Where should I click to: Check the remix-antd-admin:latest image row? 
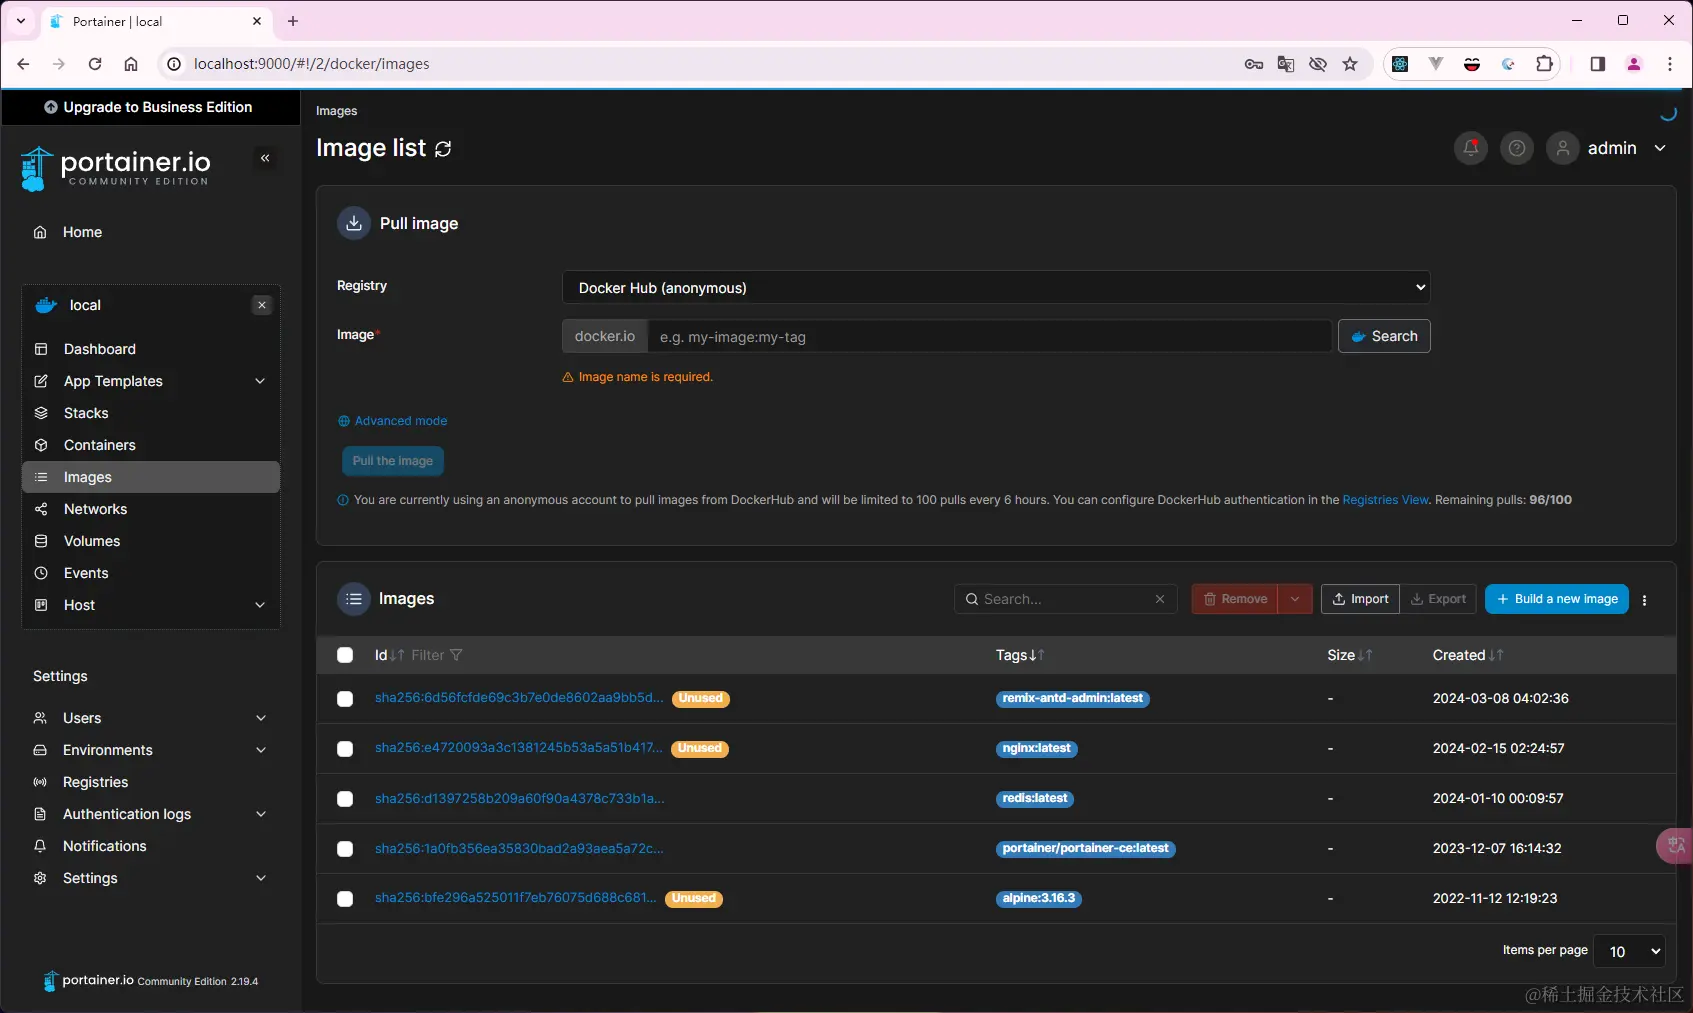coord(345,699)
